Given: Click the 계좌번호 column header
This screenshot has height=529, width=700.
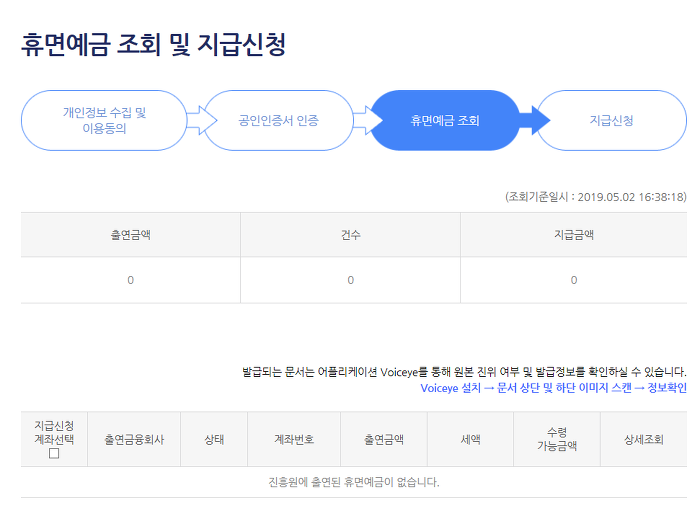Looking at the screenshot, I should point(294,440).
